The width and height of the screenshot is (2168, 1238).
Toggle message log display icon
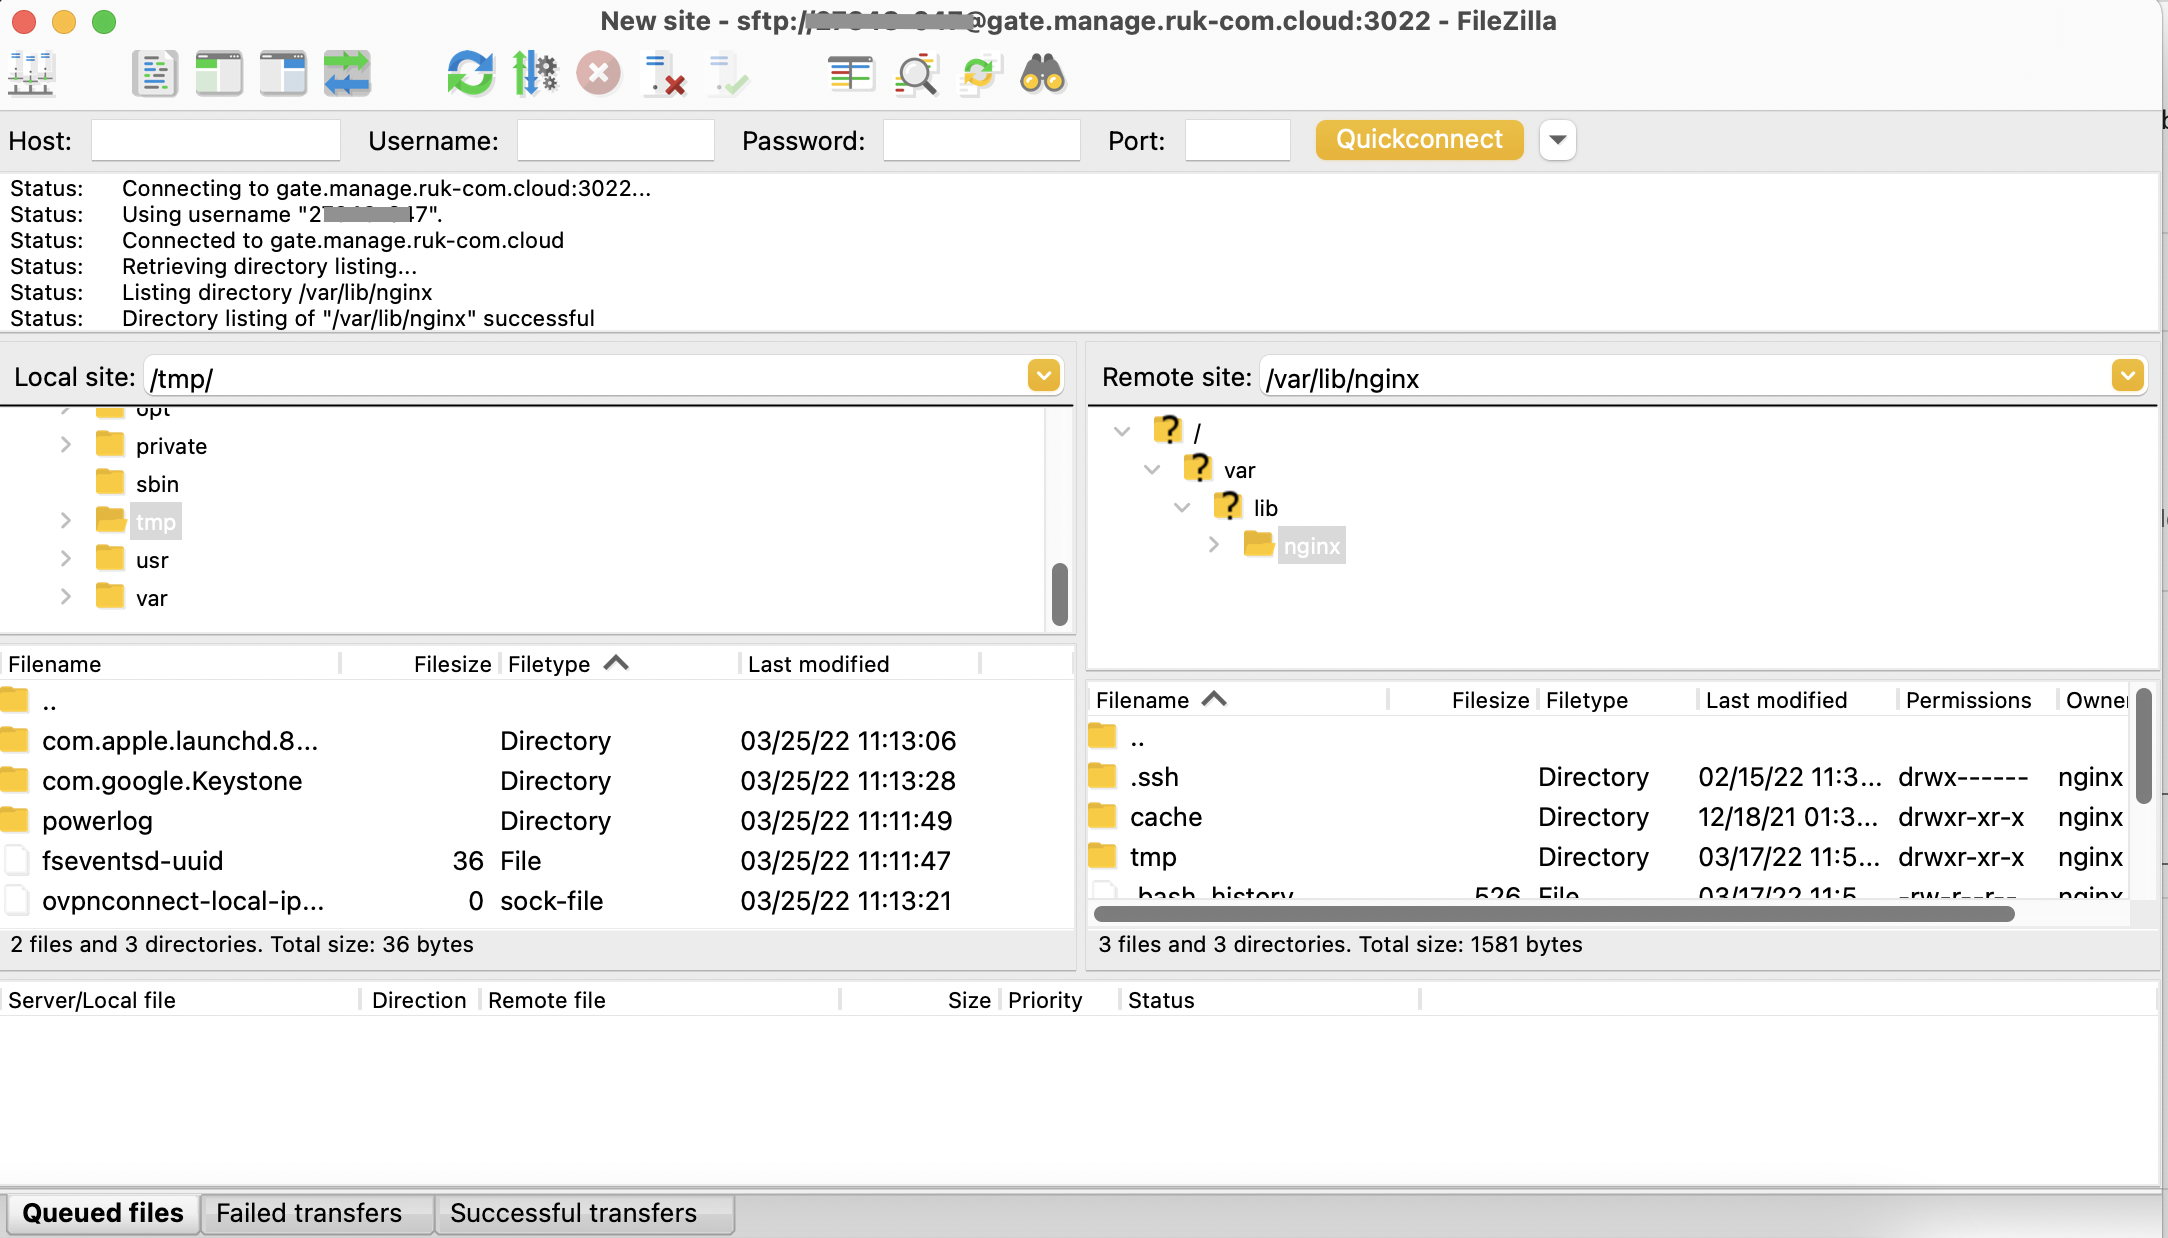(x=155, y=74)
